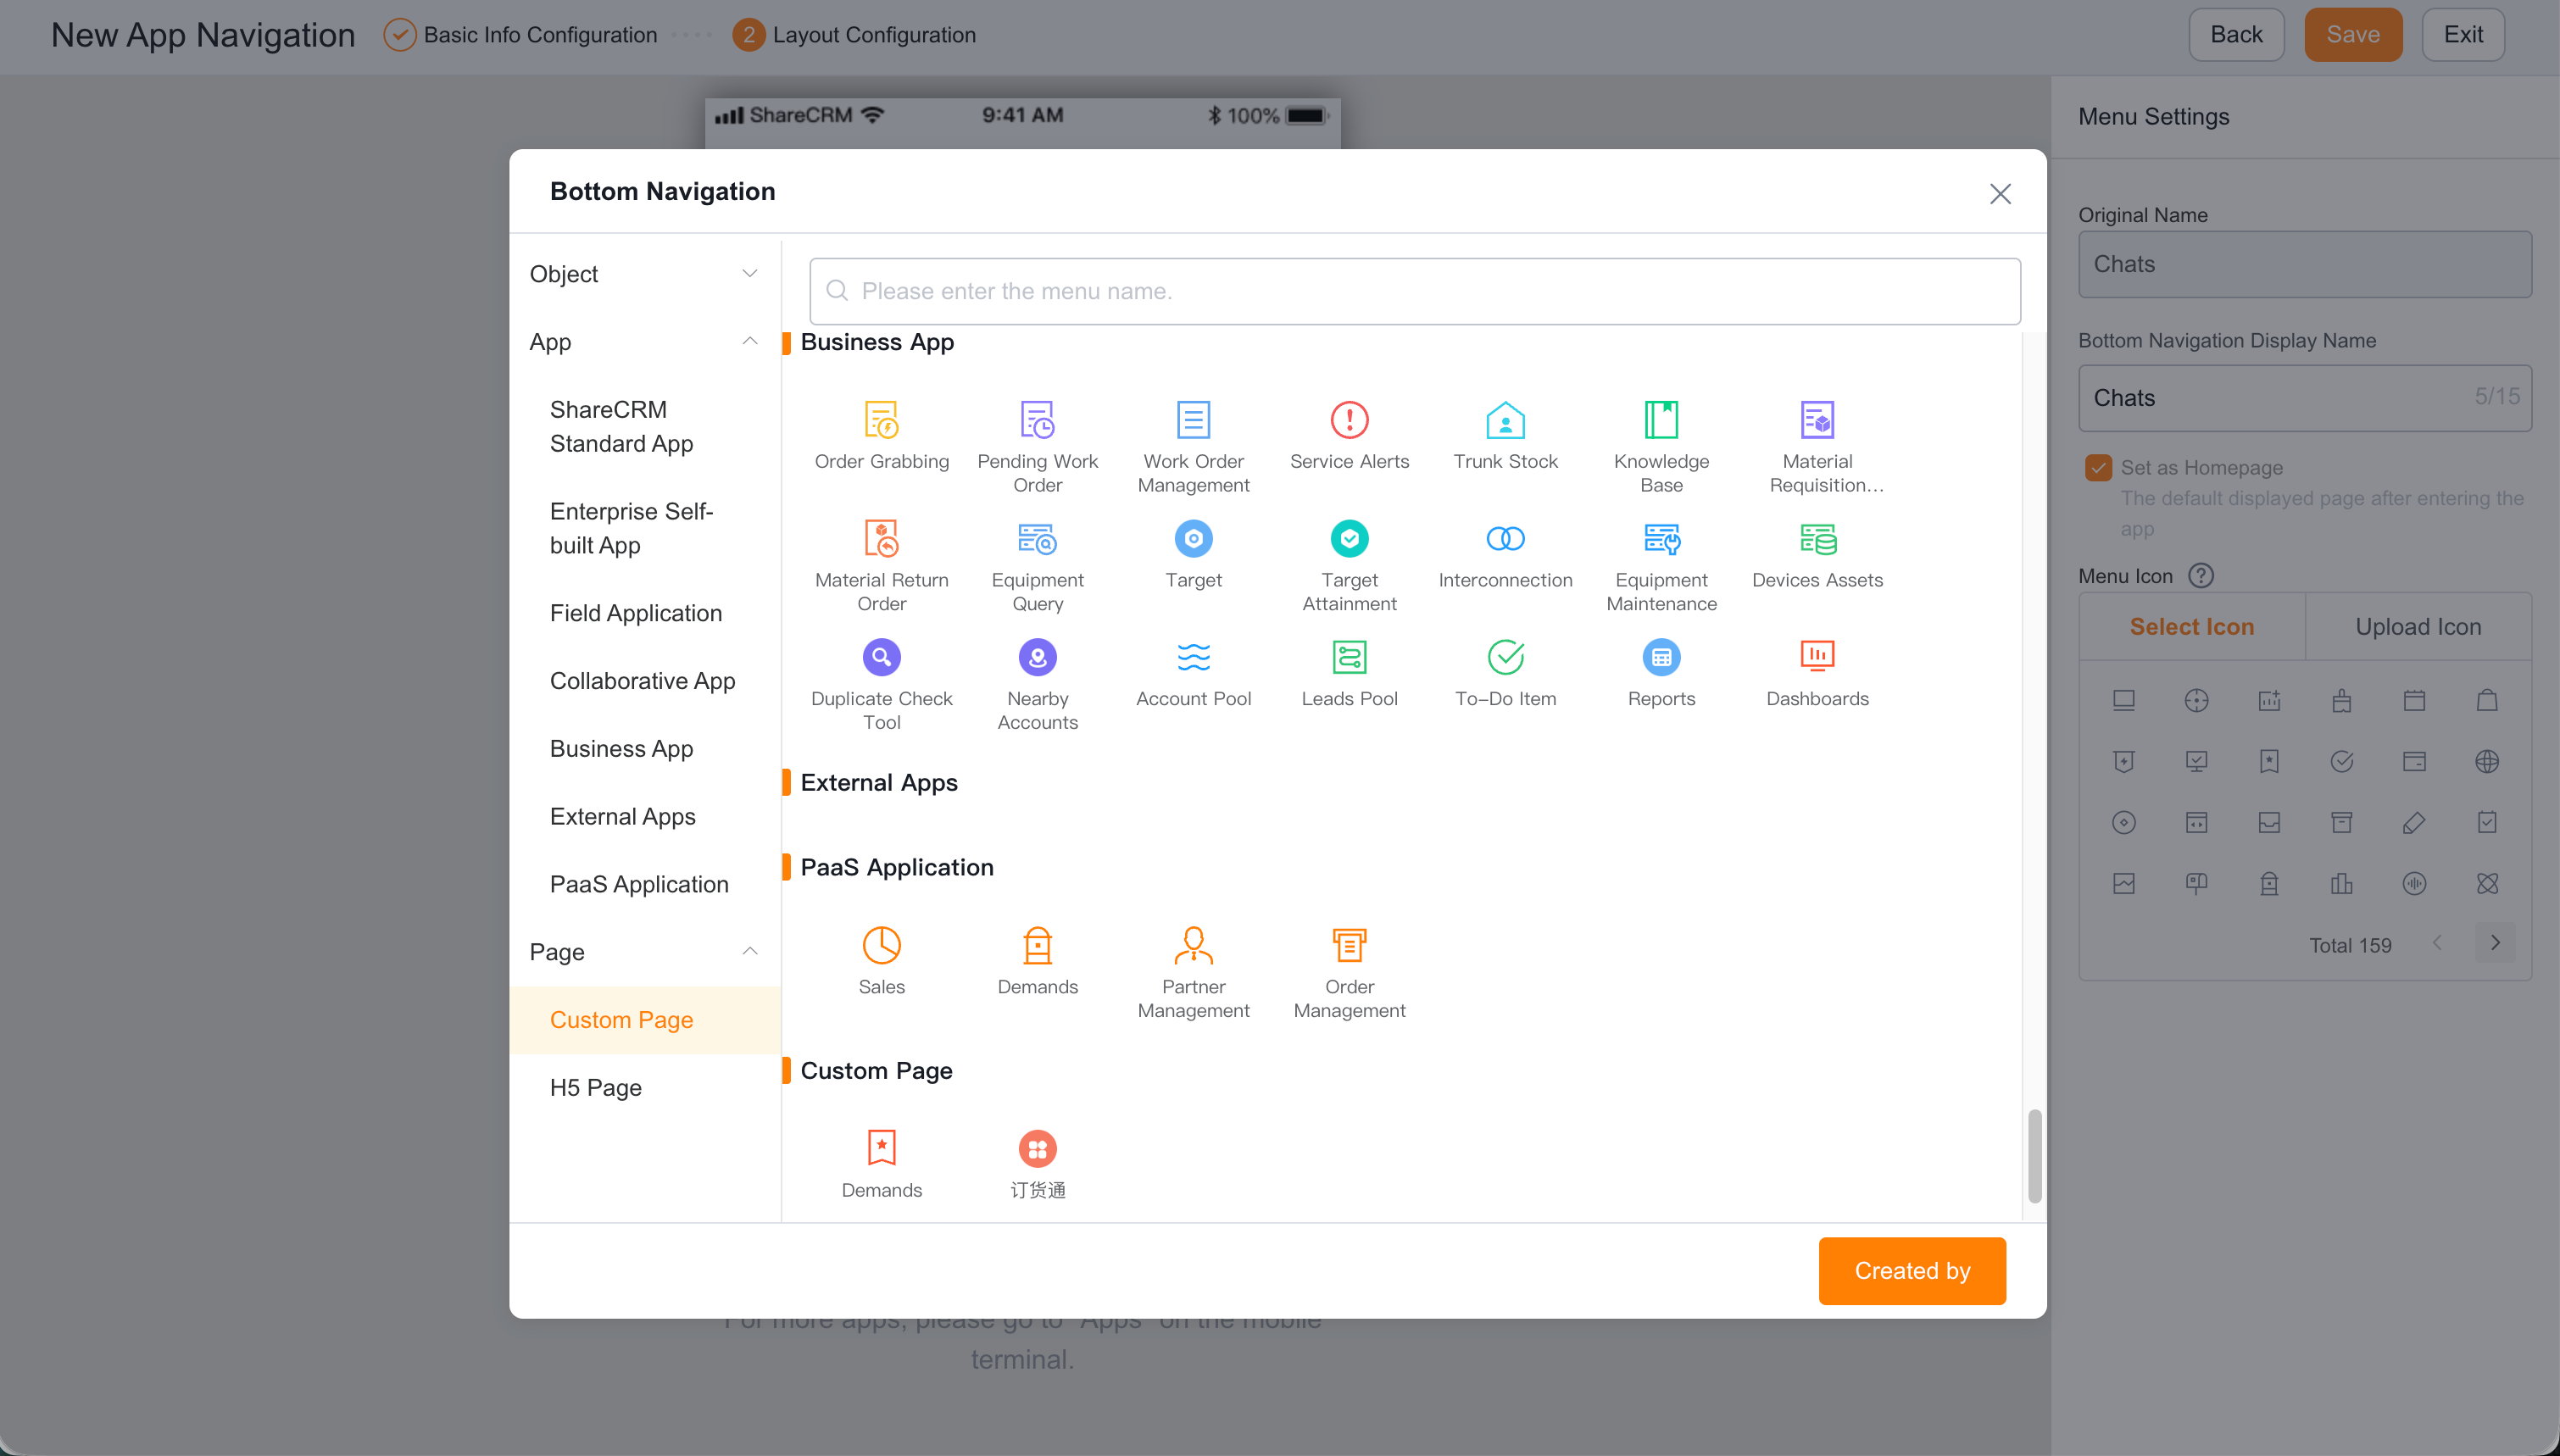Select the To-Do Item icon
This screenshot has height=1456, width=2560.
click(1505, 657)
